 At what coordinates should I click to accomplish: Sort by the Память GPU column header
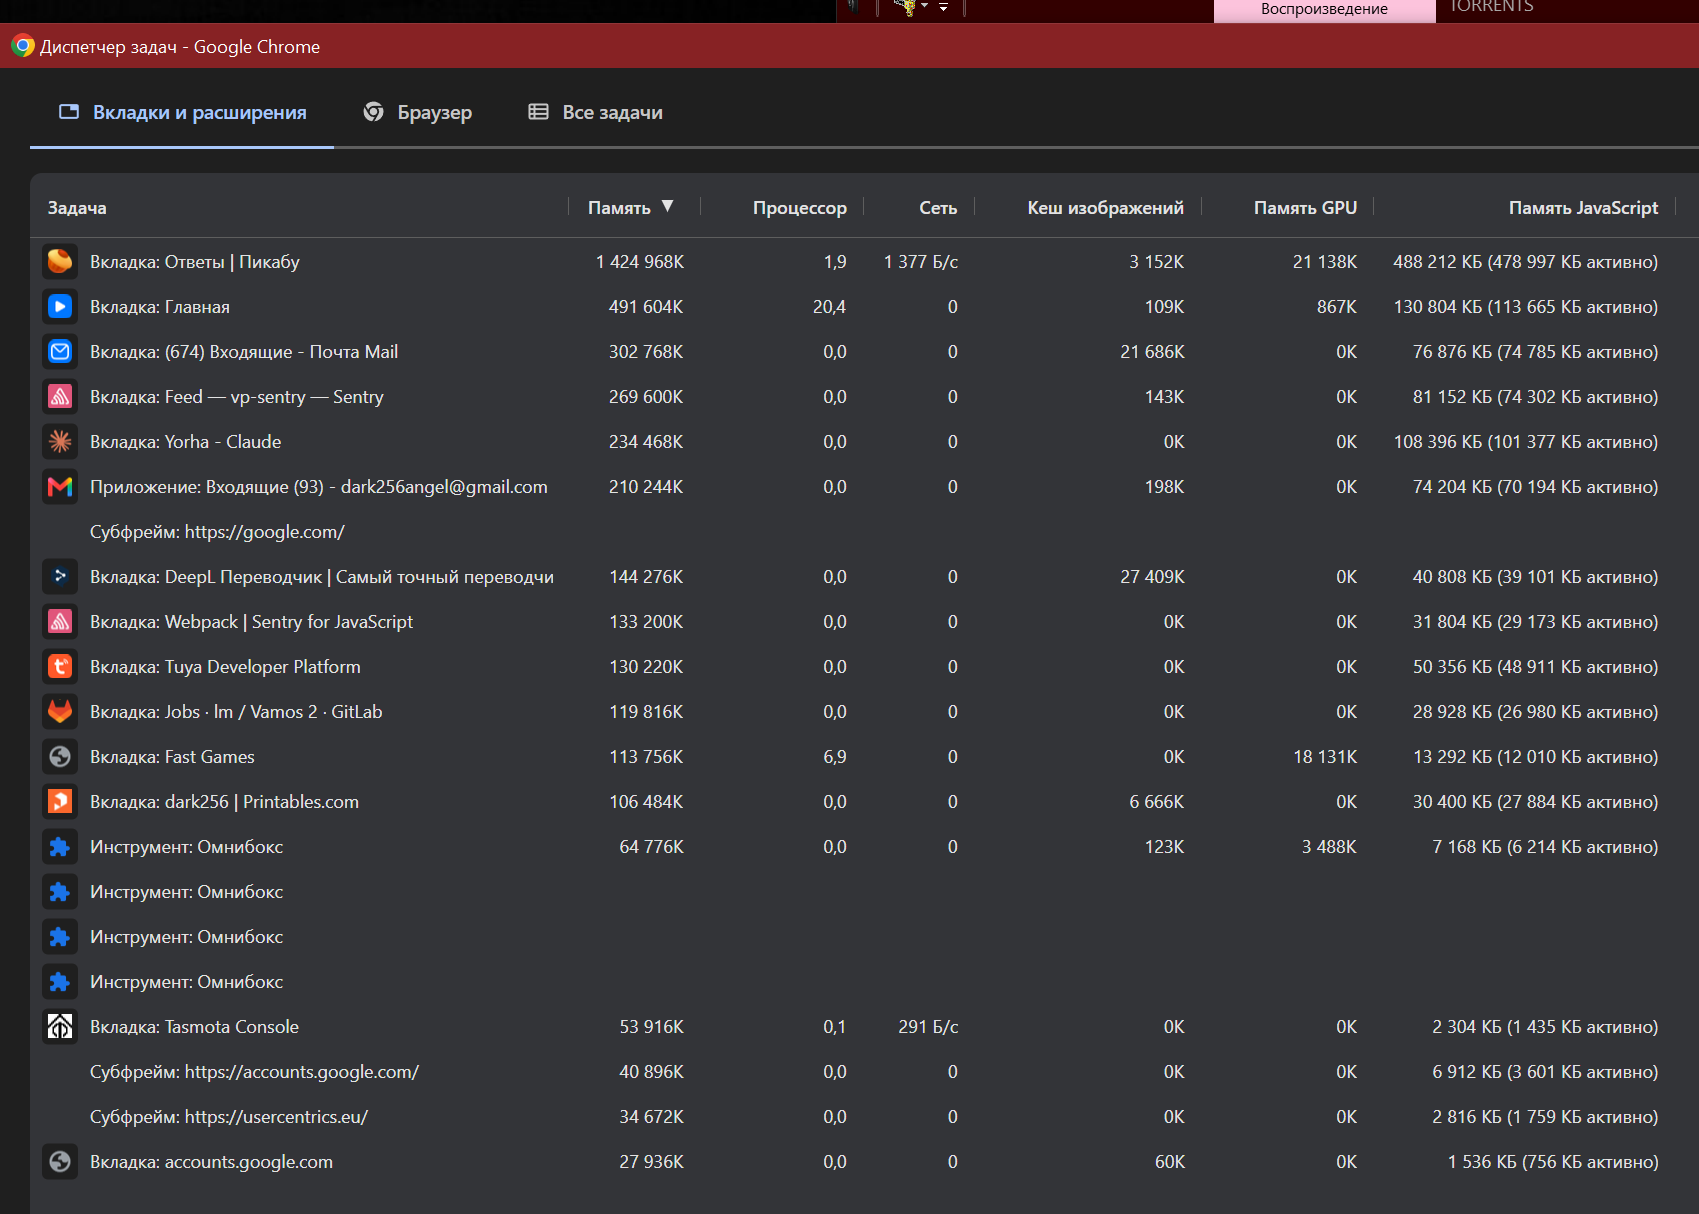[1305, 208]
